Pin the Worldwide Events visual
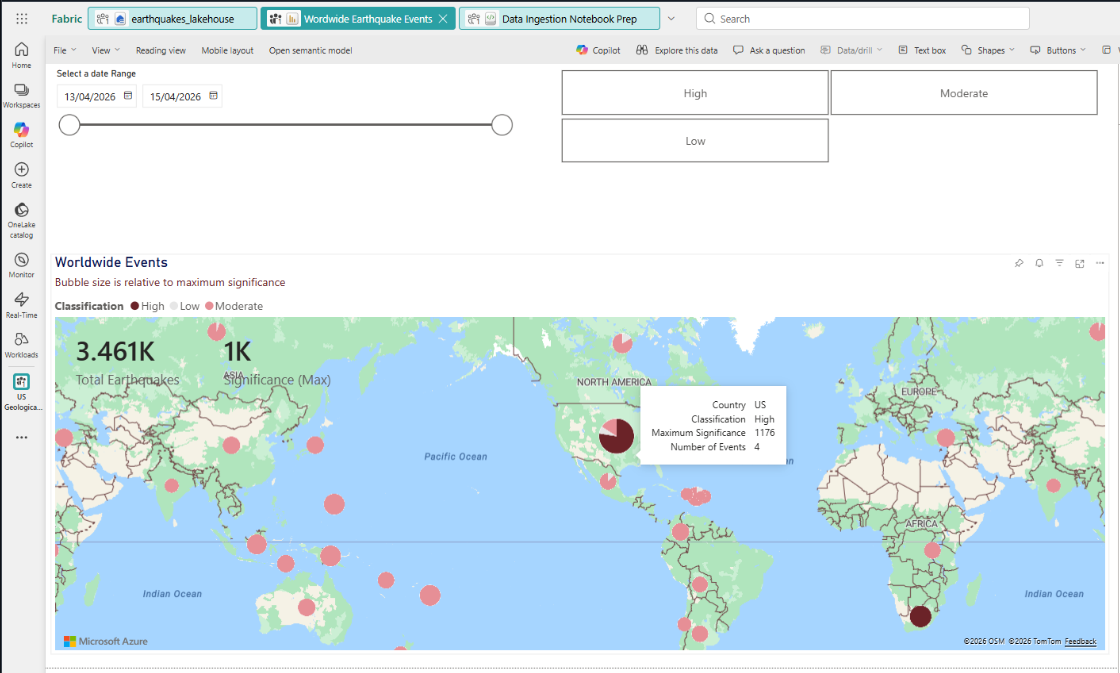Screen dimensions: 1120x673 (1019, 263)
